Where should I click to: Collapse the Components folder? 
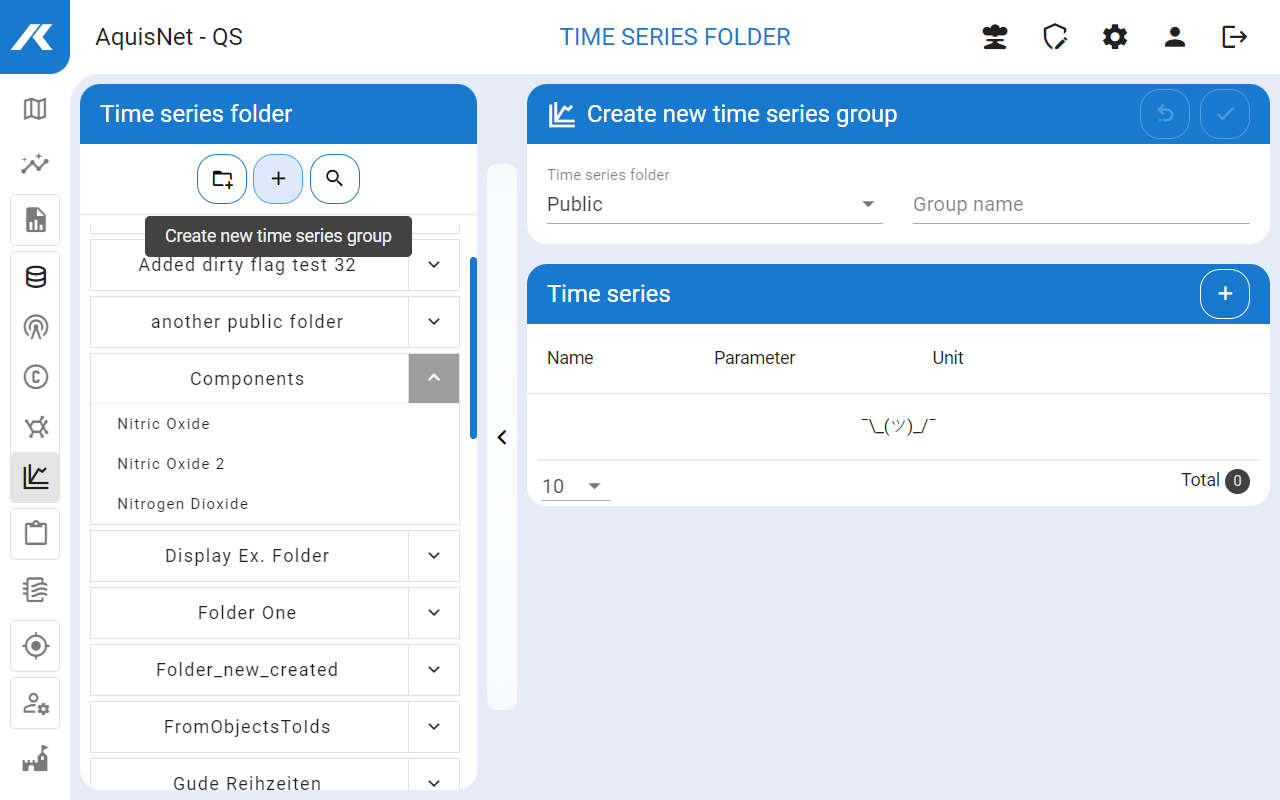coord(434,378)
